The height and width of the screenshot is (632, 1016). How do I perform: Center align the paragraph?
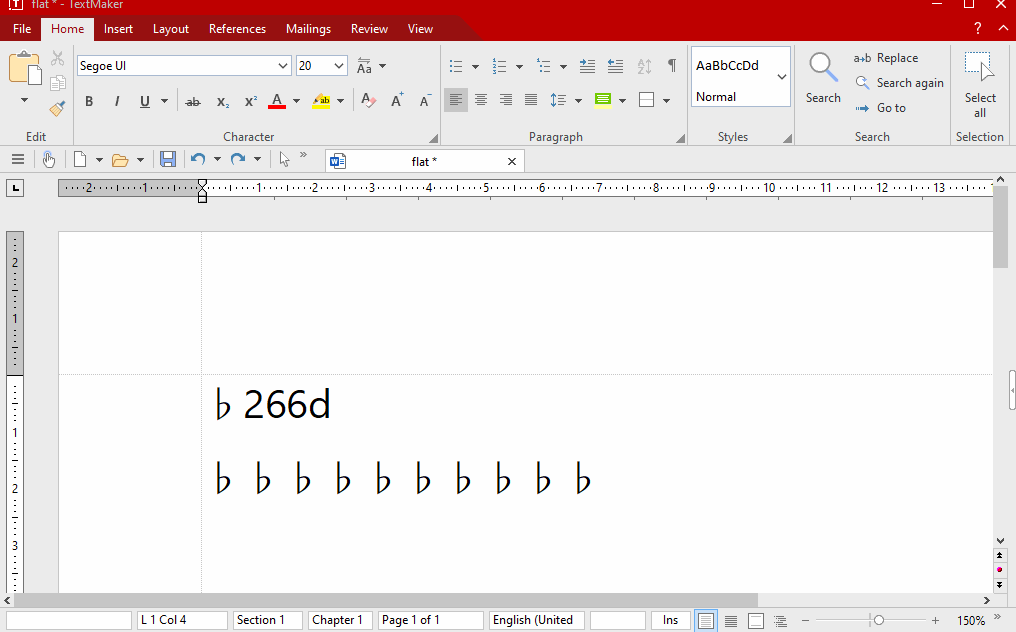[481, 100]
